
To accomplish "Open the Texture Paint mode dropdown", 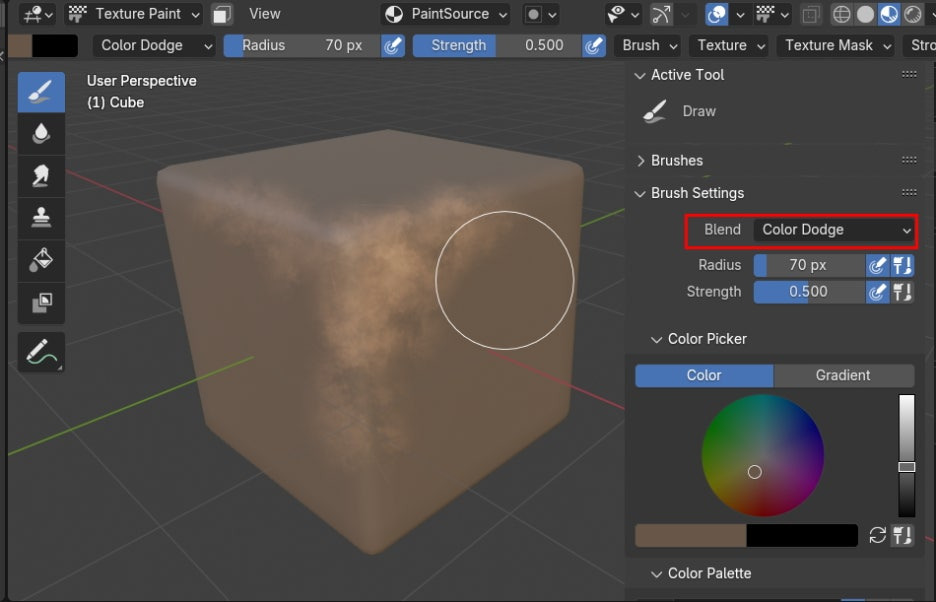I will (x=133, y=14).
